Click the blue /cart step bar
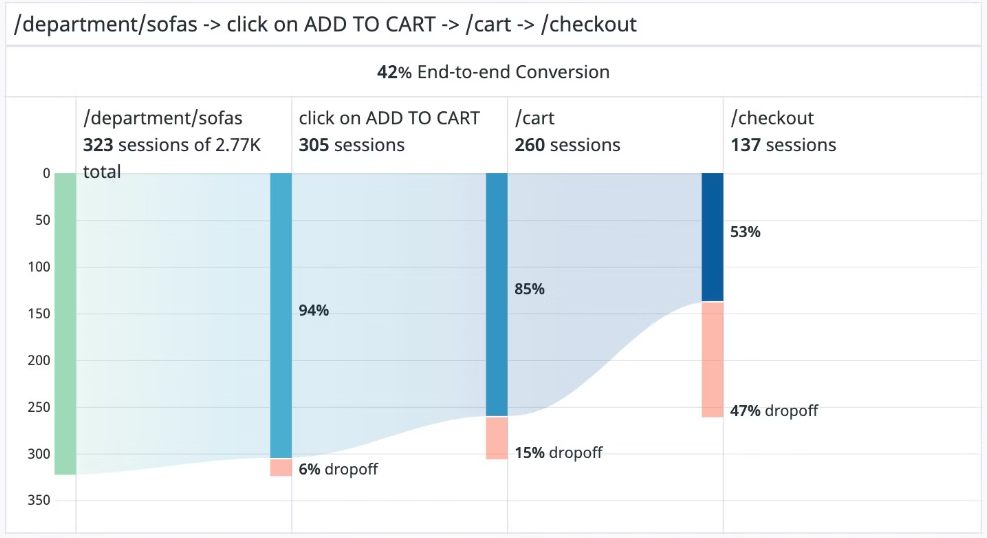987x538 pixels. pos(497,294)
